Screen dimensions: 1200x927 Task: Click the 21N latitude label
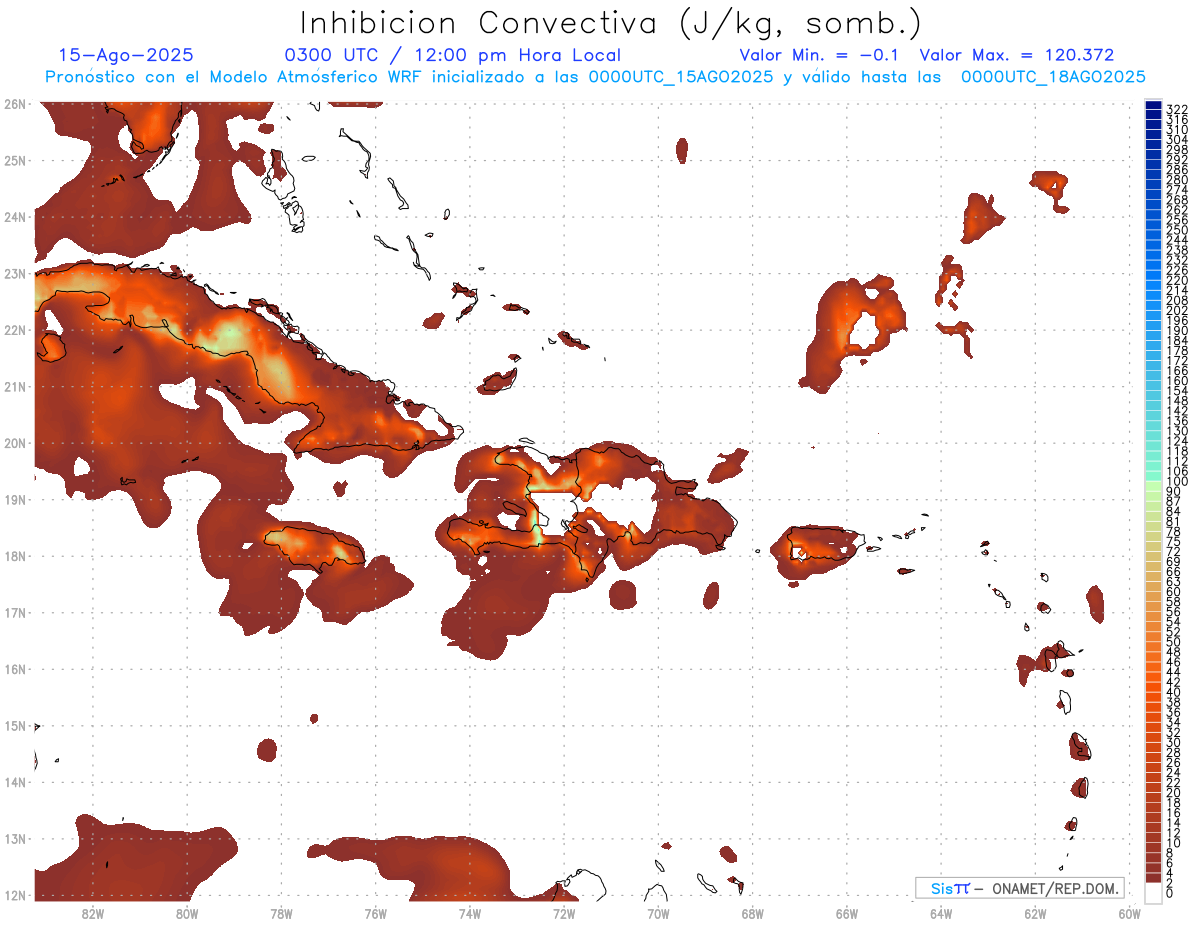[x=14, y=386]
